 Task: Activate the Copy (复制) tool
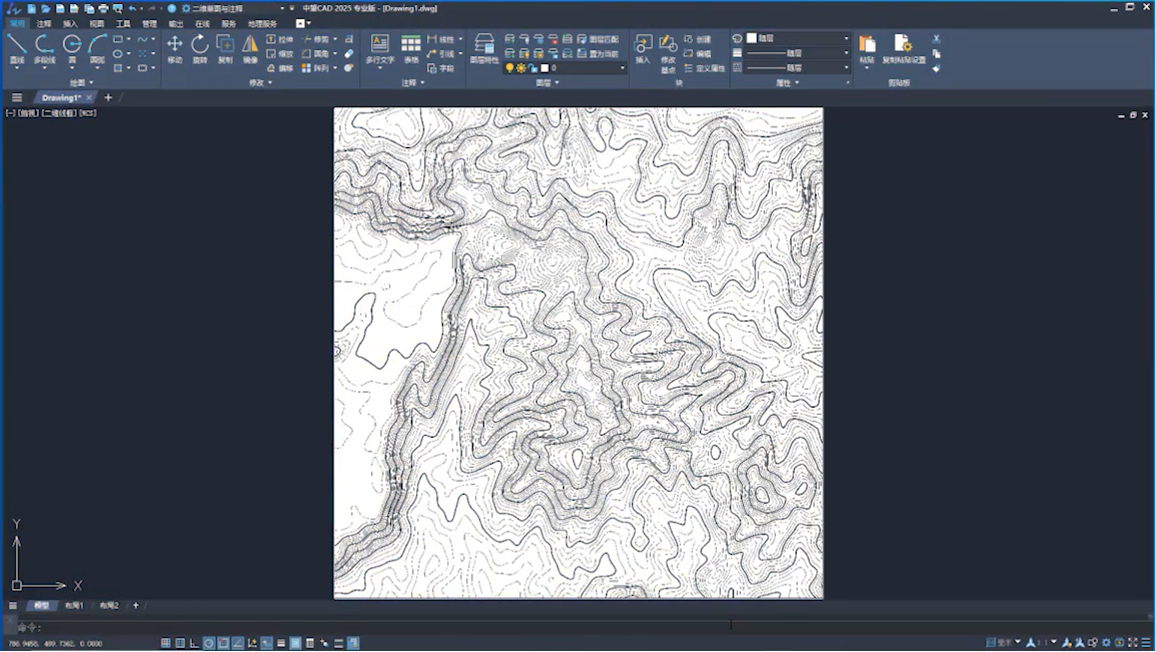pos(225,49)
